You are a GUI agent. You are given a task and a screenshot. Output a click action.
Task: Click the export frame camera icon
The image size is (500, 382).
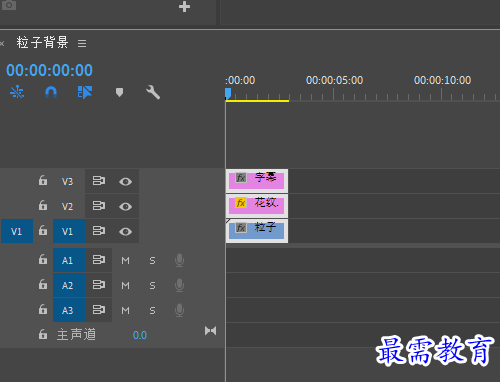click(x=9, y=5)
